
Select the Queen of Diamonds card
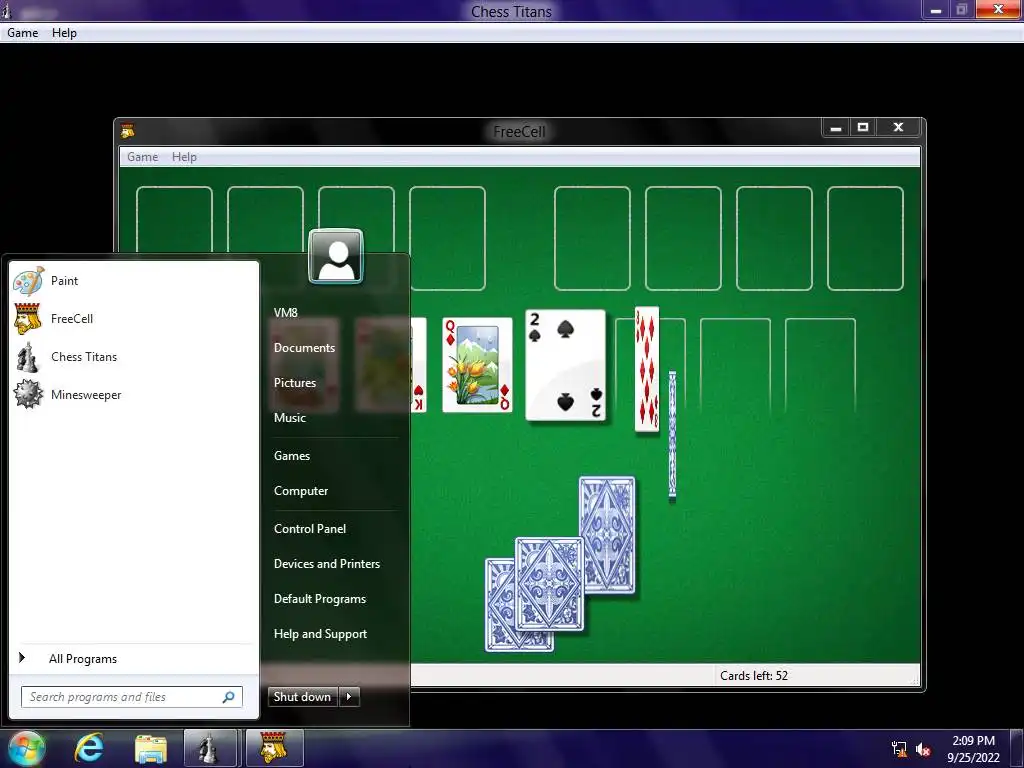[477, 365]
